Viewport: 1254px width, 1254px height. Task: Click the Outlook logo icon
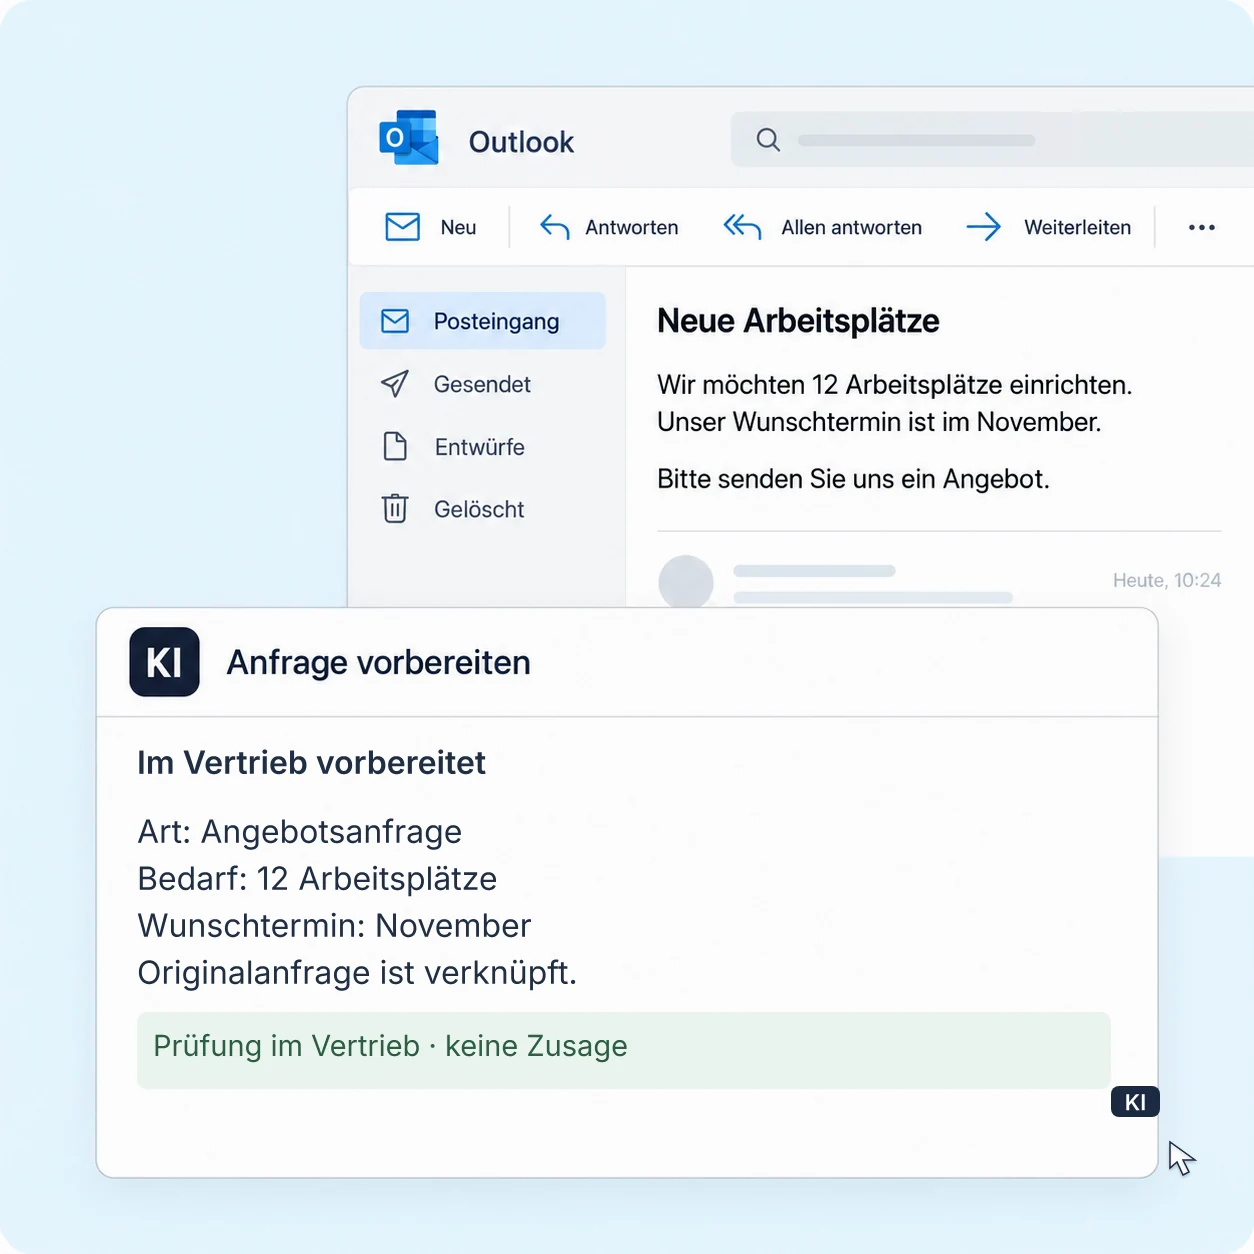[409, 138]
